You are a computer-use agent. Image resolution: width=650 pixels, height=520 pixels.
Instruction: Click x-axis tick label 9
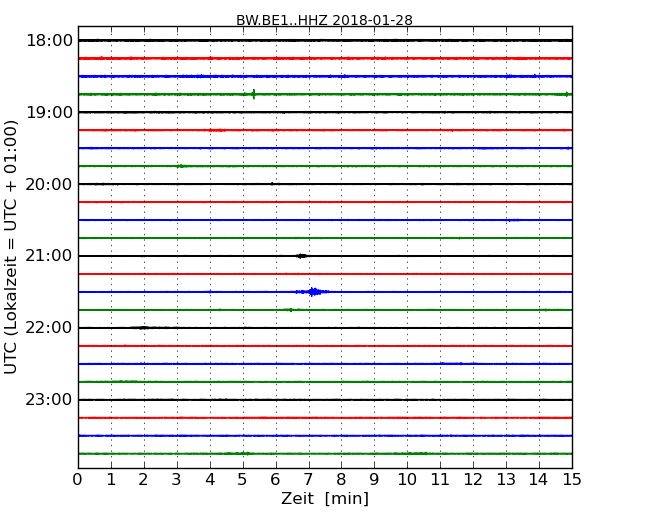click(374, 480)
